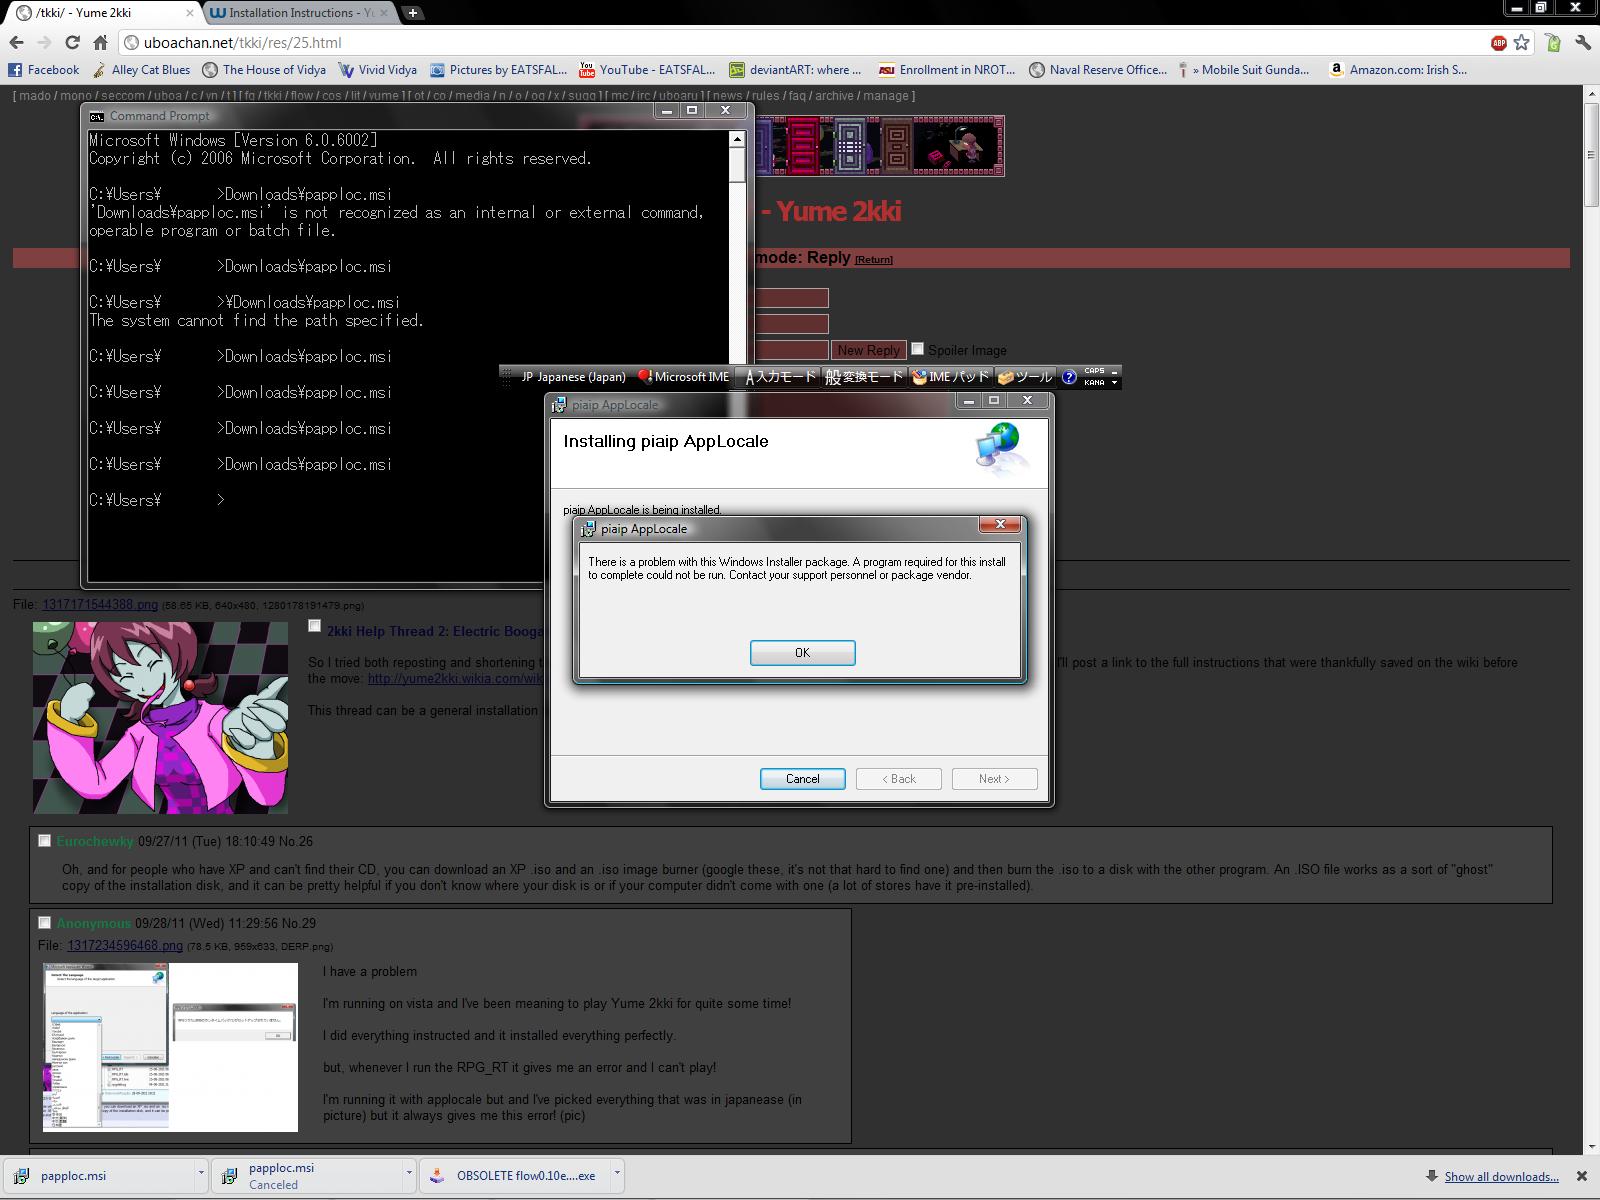Open dropdown arrow for OBSOLETE flow0.10e exe download

click(x=617, y=1175)
